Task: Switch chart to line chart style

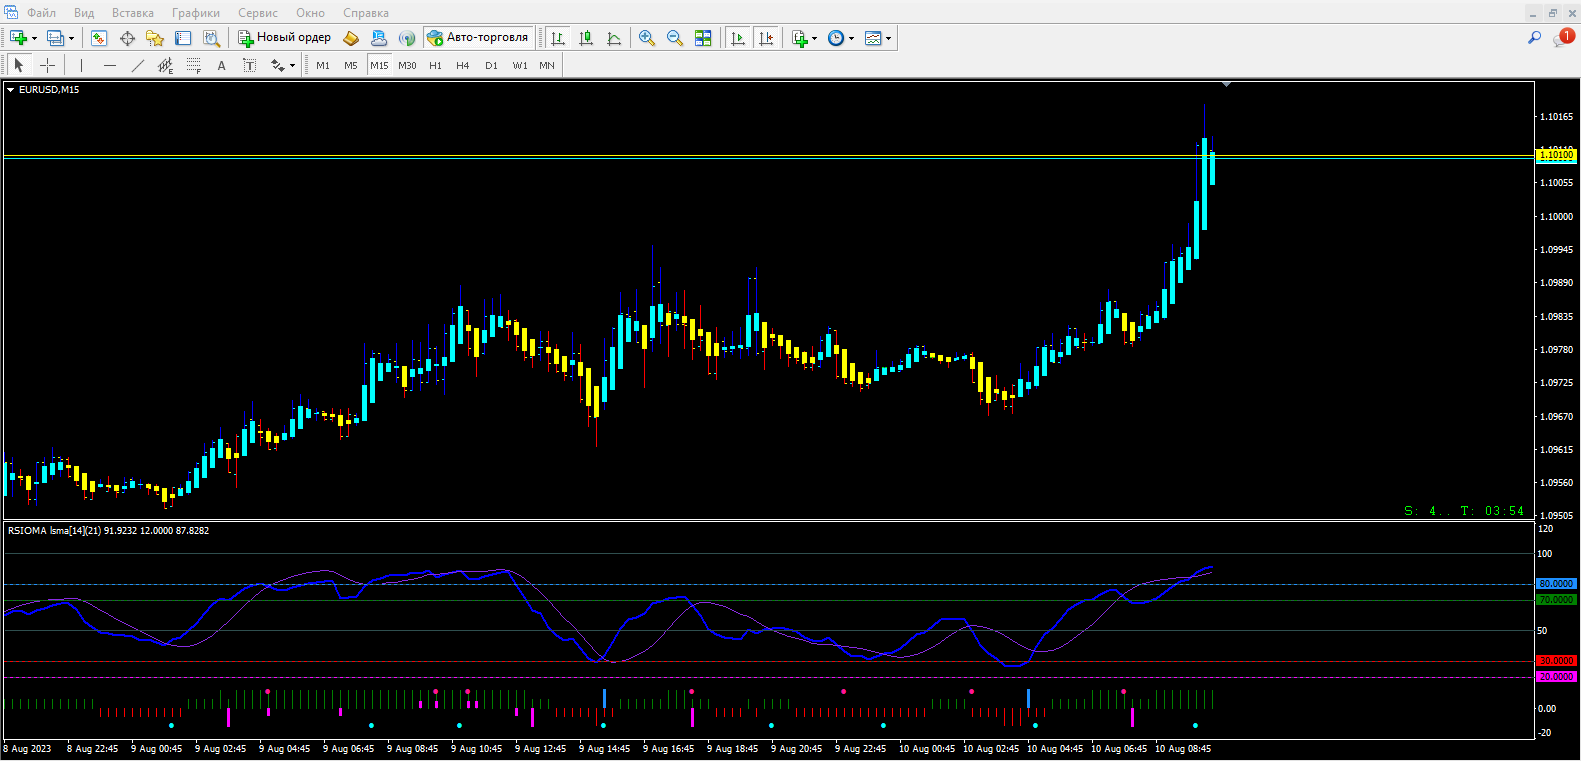Action: [x=614, y=38]
